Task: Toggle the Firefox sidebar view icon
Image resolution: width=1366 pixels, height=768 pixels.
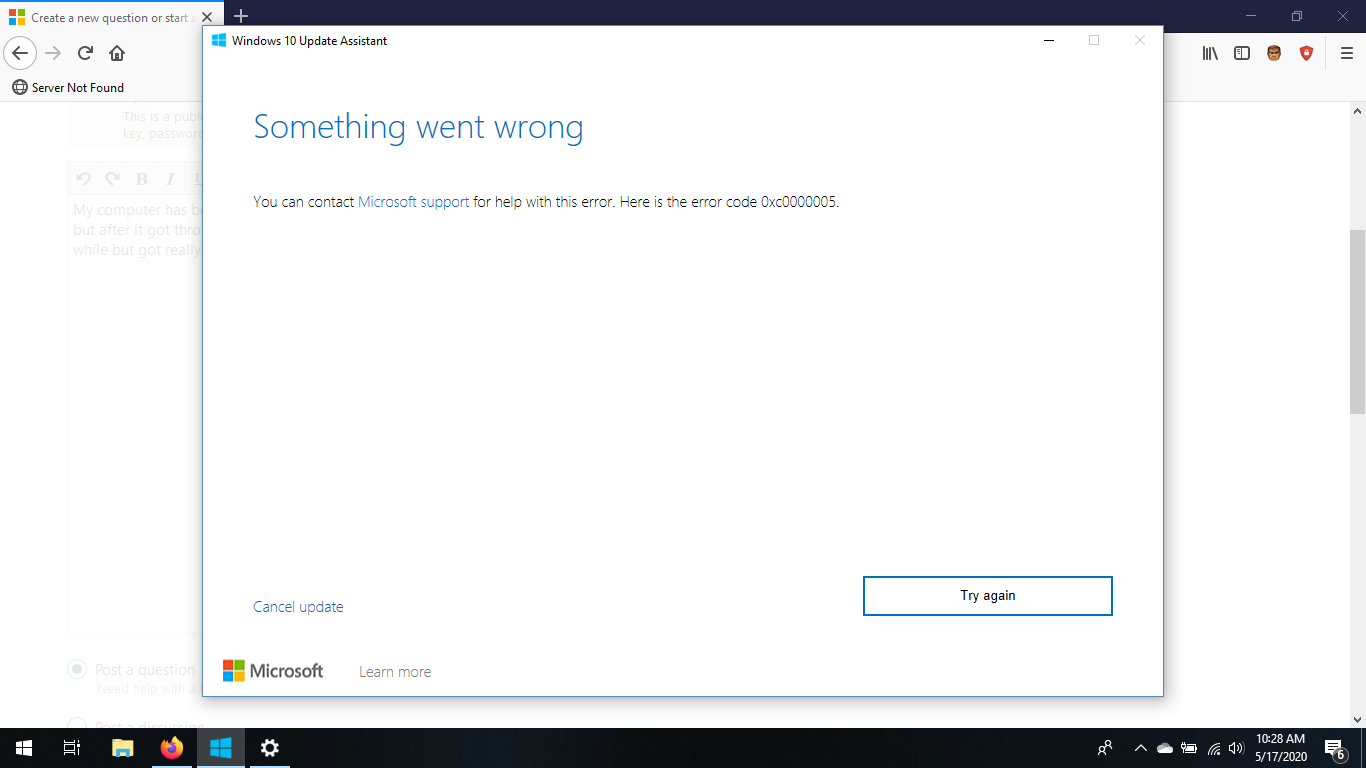Action: (1242, 53)
